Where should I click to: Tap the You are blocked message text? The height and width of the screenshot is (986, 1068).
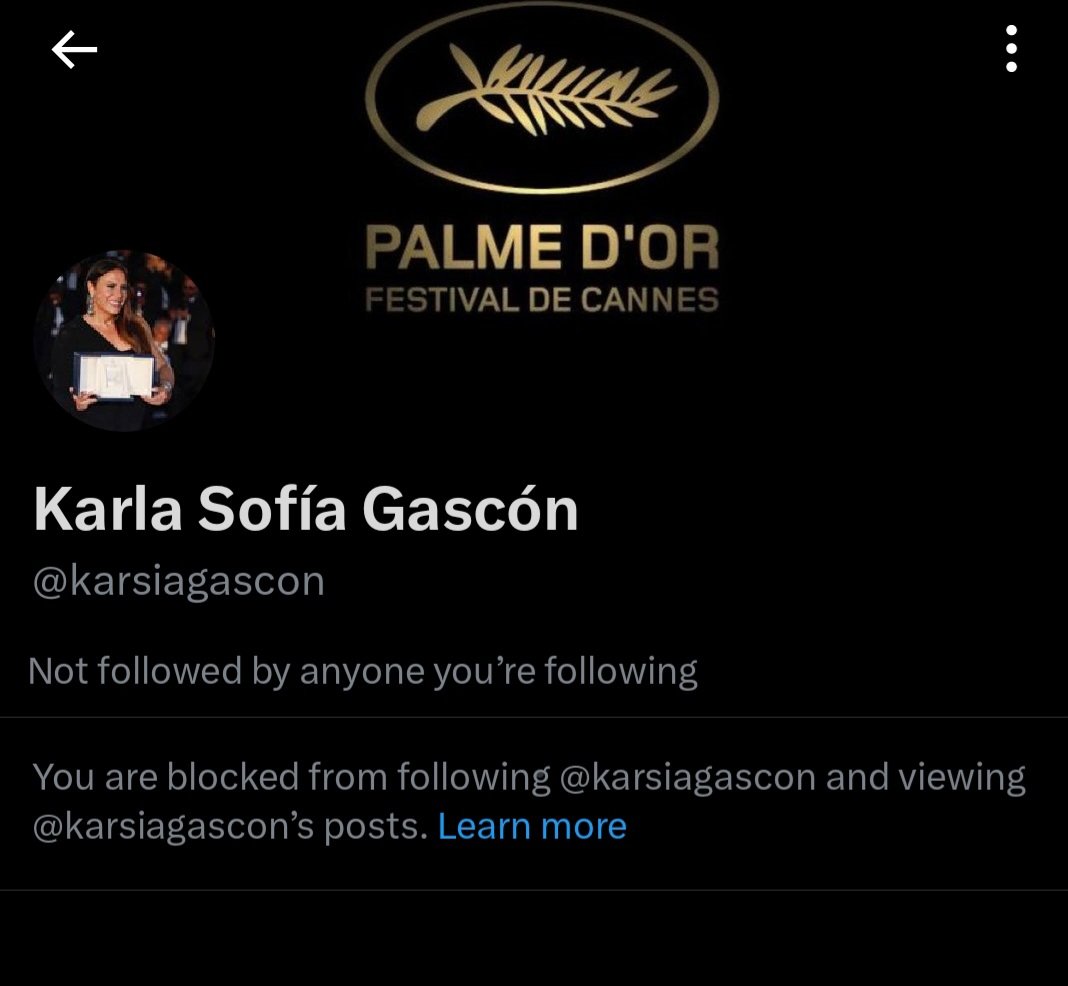(x=529, y=802)
